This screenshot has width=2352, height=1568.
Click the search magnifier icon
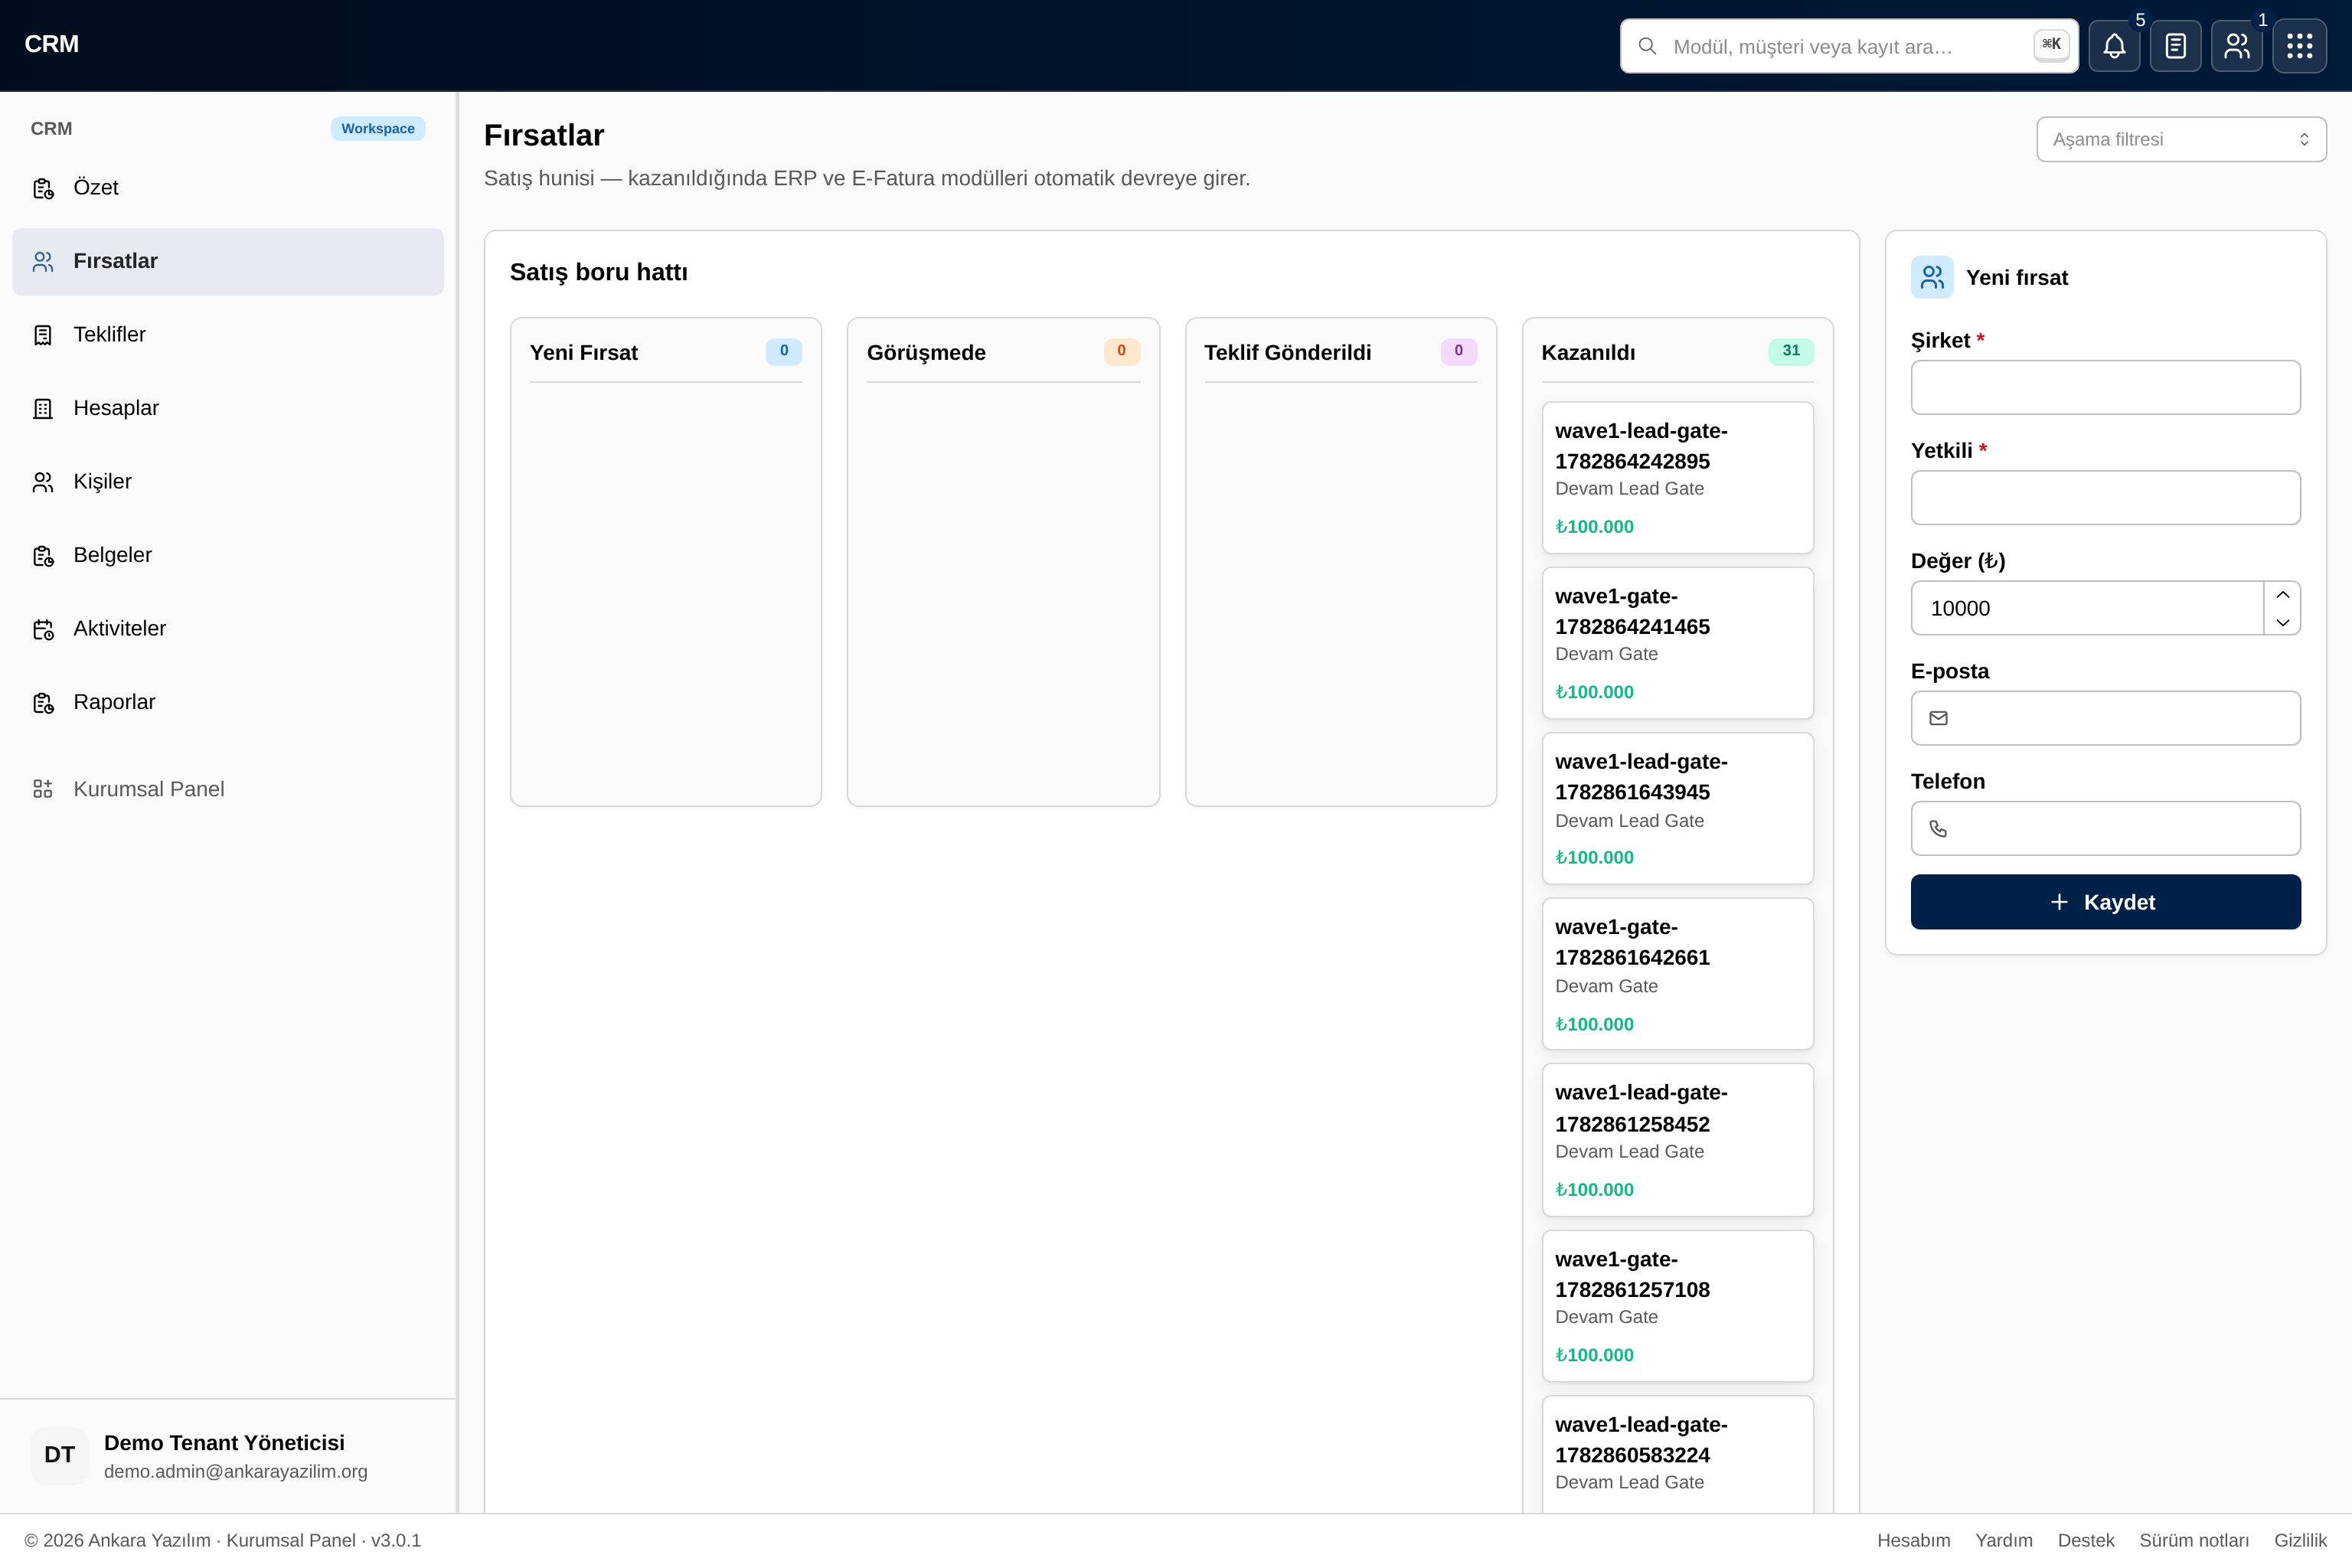pos(1647,46)
